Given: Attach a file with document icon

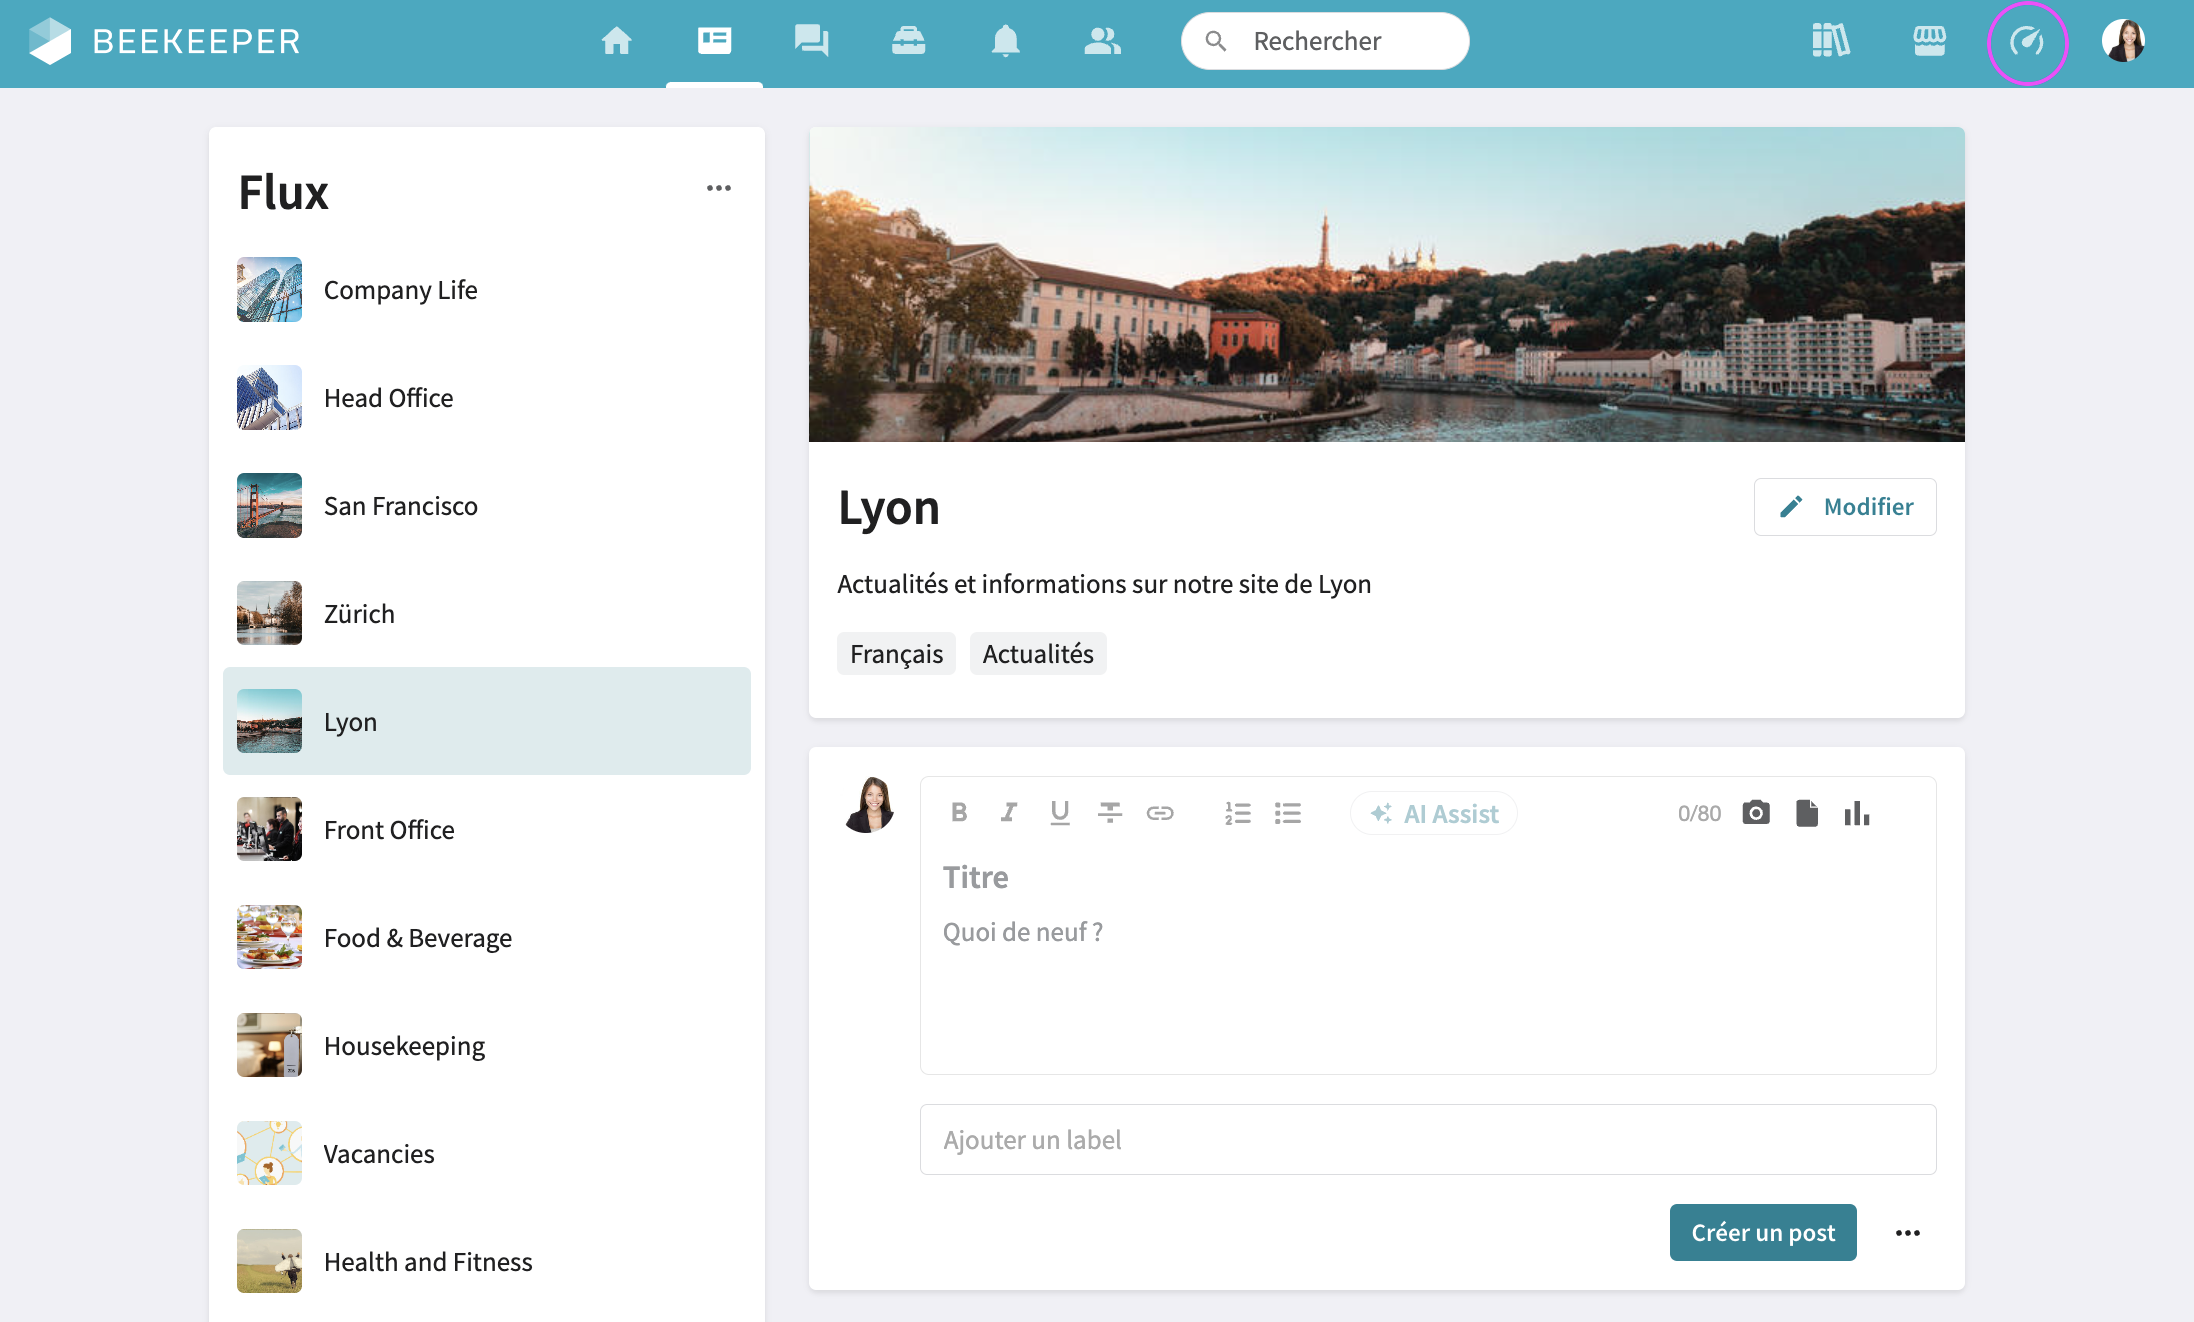Looking at the screenshot, I should tap(1806, 813).
